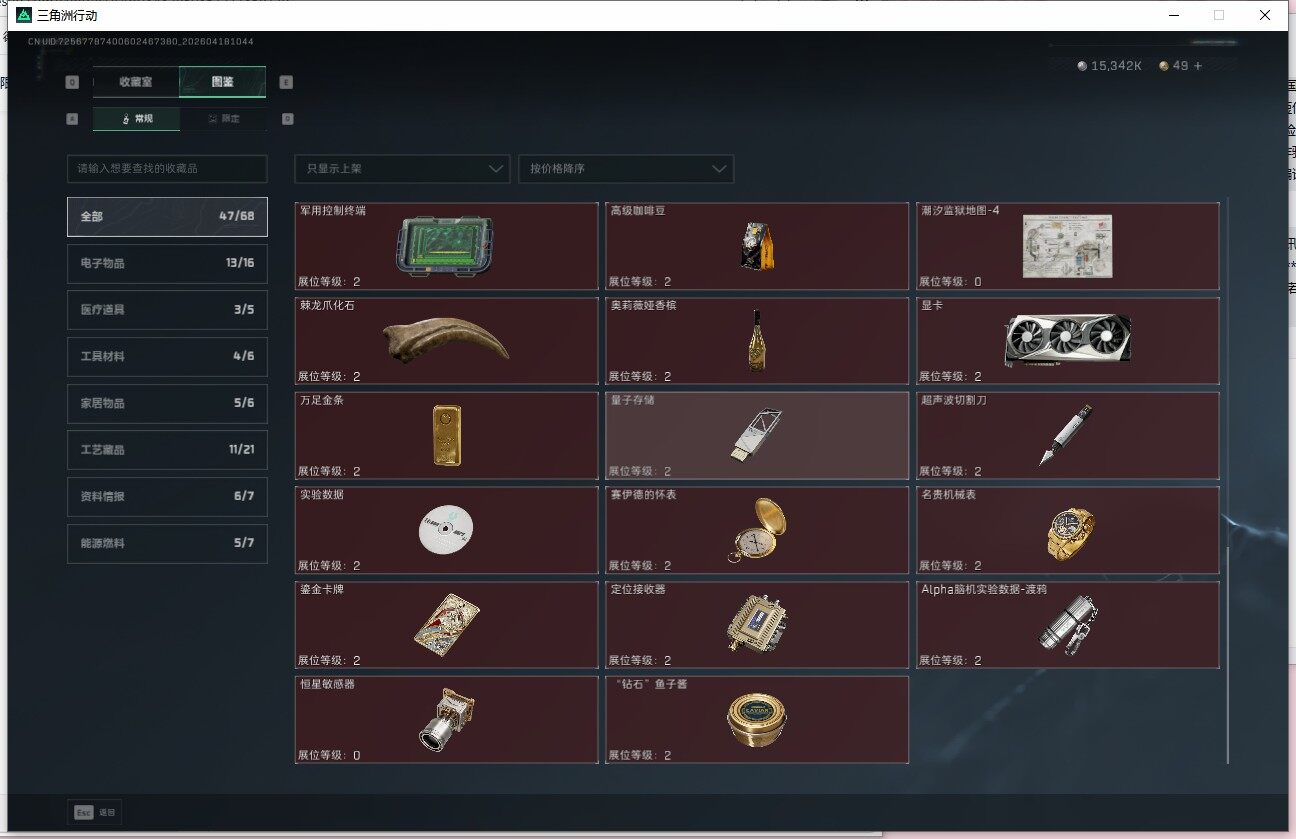Click the Esc 返回 back button
The height and width of the screenshot is (839, 1296).
tap(95, 813)
